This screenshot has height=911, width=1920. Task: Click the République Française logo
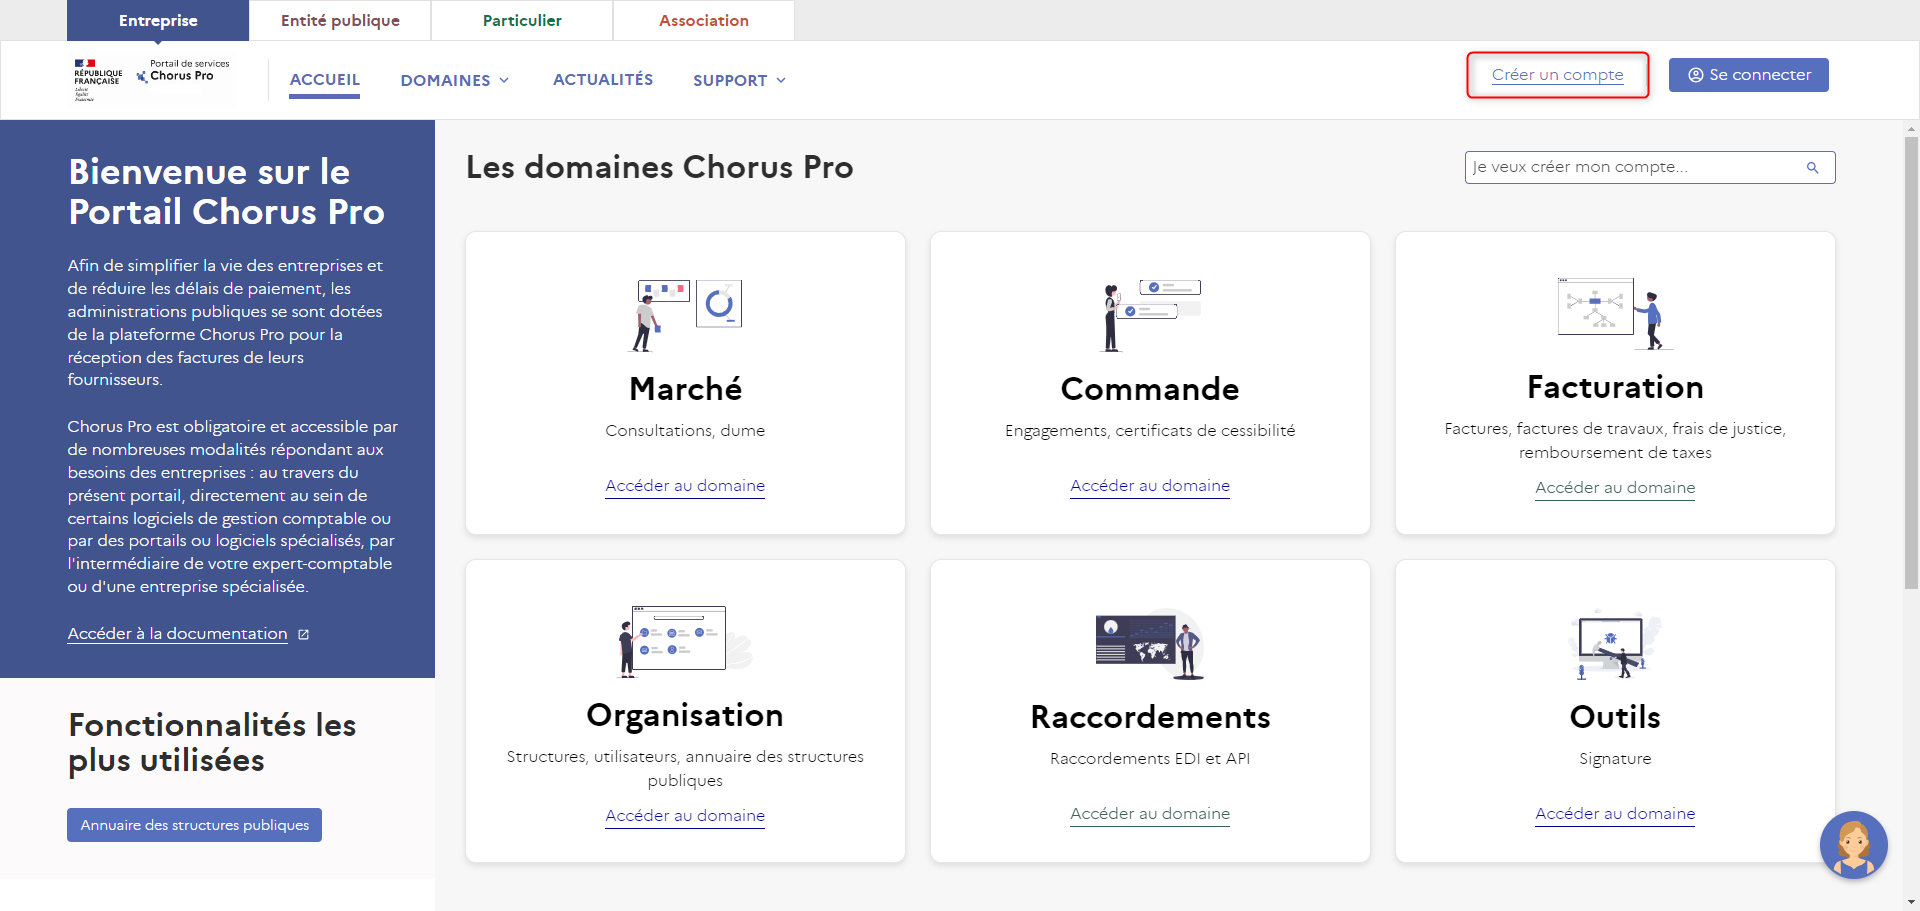tap(98, 80)
